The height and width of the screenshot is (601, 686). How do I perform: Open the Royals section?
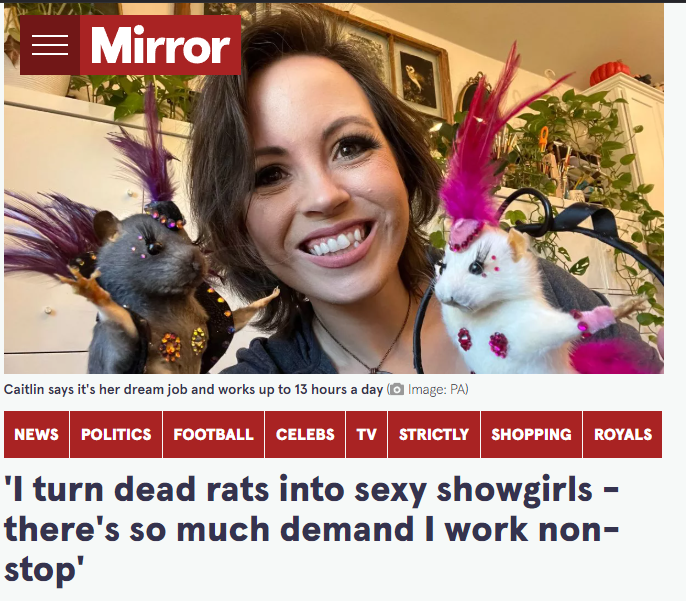(x=623, y=434)
